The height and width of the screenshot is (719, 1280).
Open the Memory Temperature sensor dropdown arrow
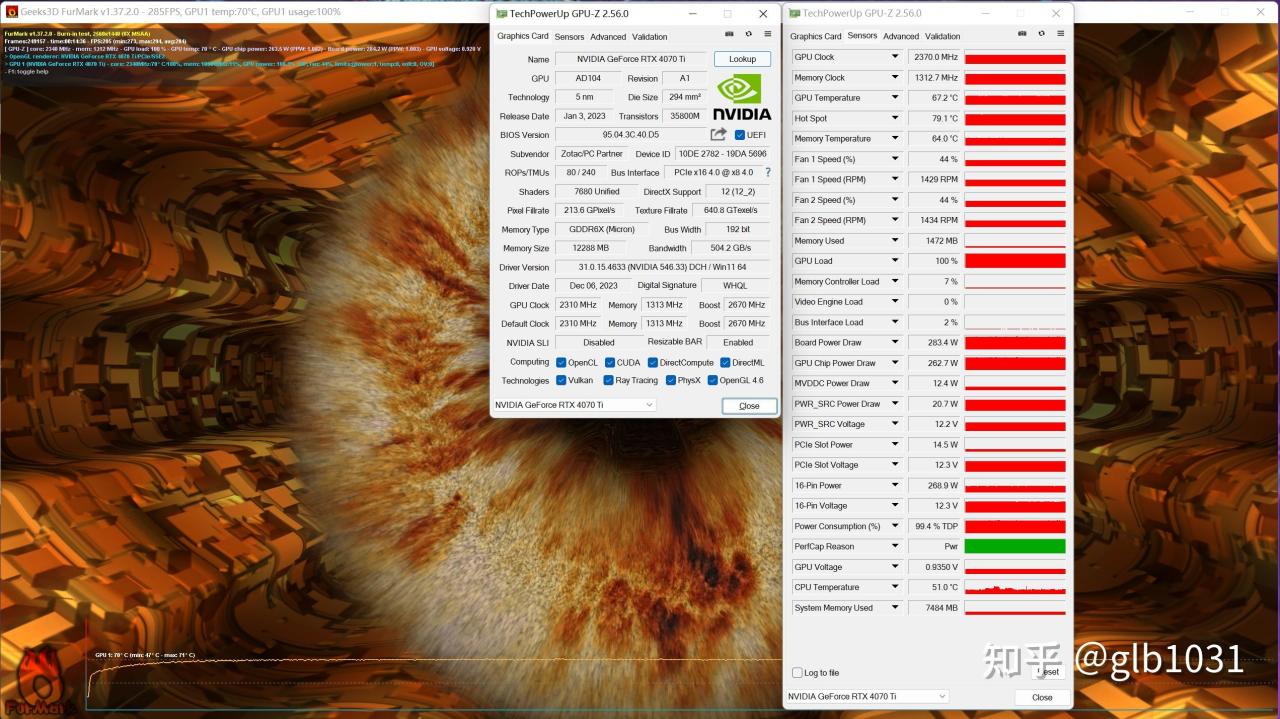(895, 139)
